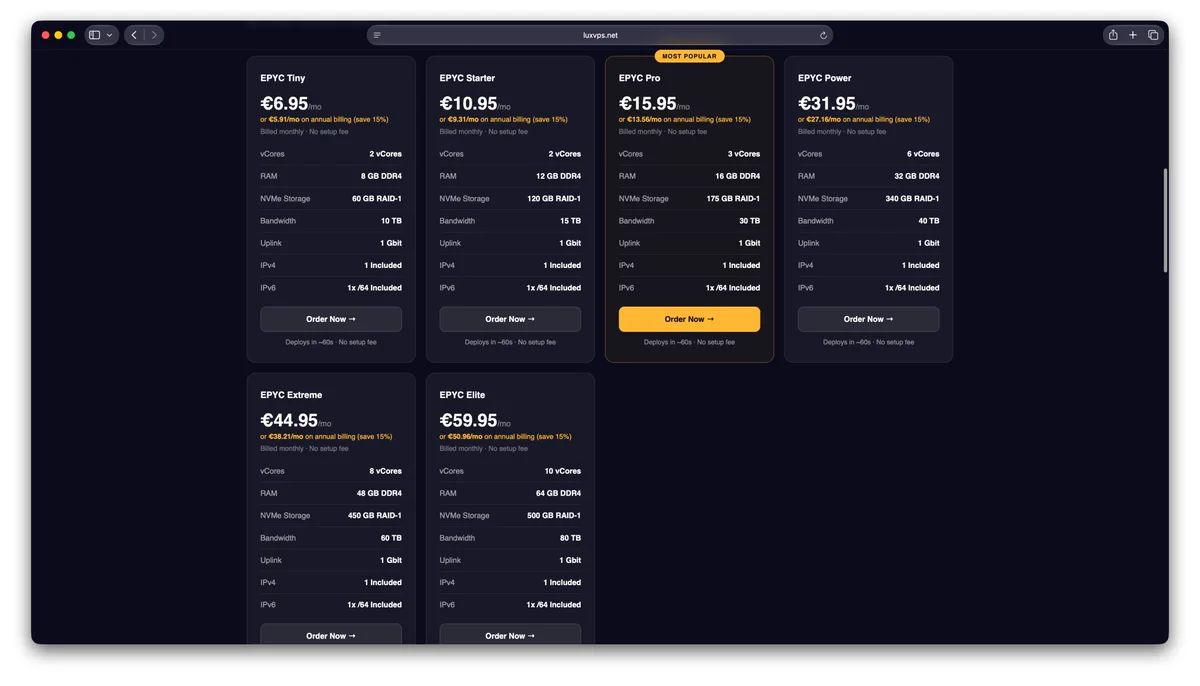The image size is (1200, 686).
Task: Click the 30 TB bandwidth value
Action: (x=749, y=221)
